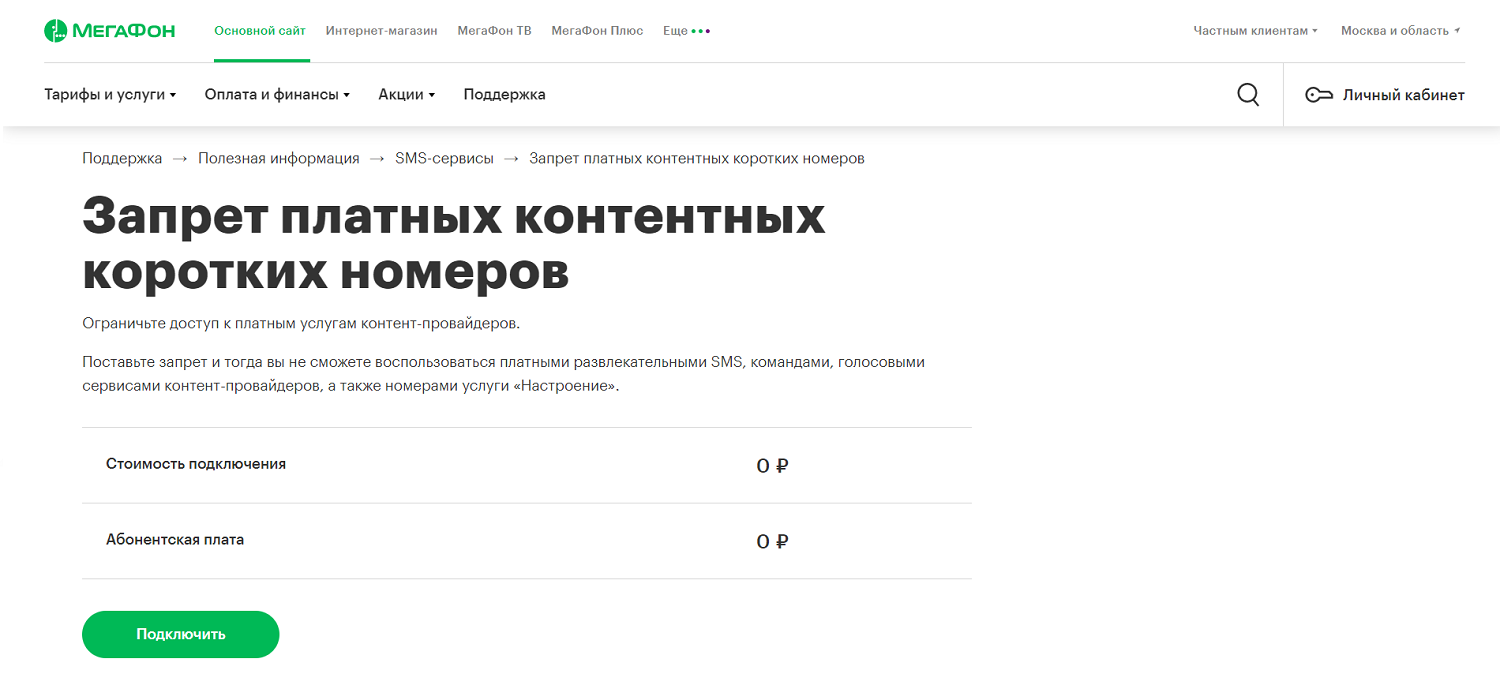Expand the Оплата и финансы dropdown
The image size is (1500, 685).
pyautogui.click(x=277, y=95)
